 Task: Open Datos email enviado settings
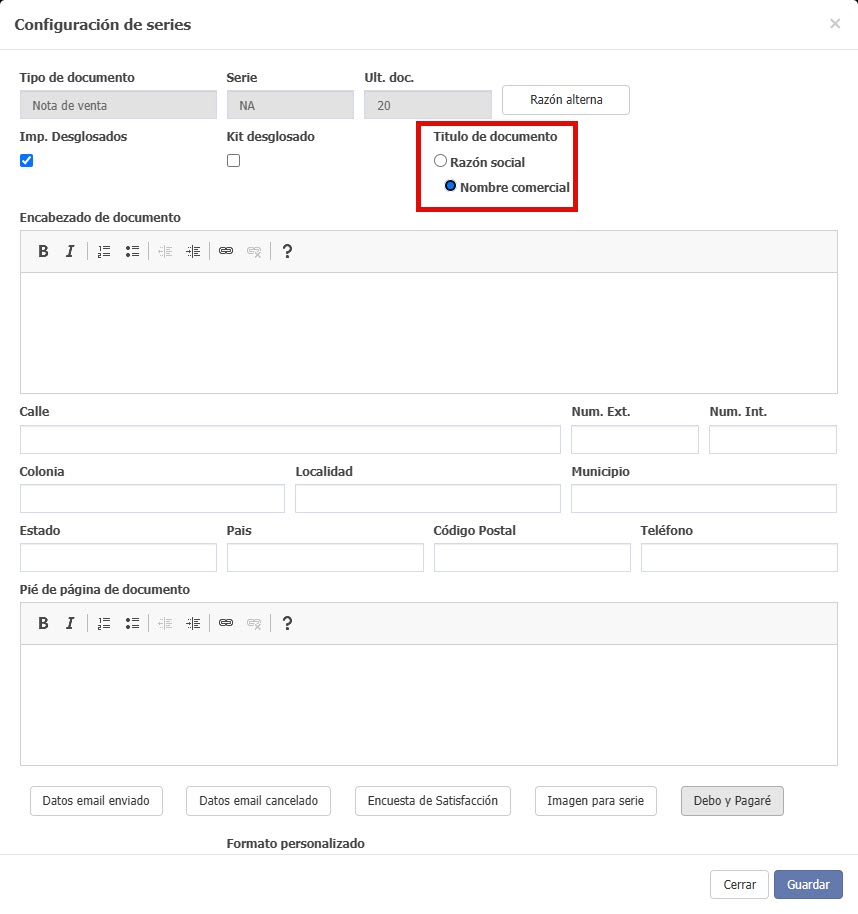[96, 801]
